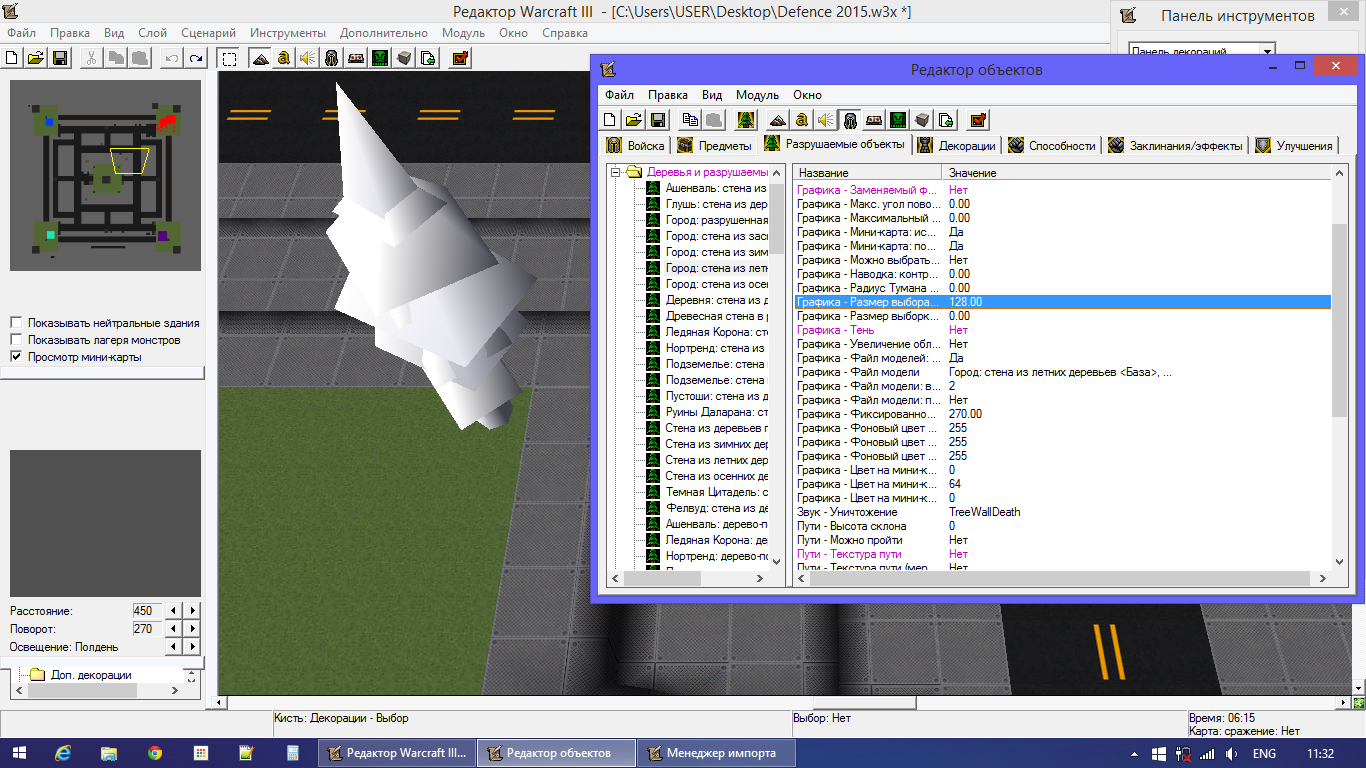Open the AI Editor from main toolbar
Viewport: 1366px width, 768px height.
pos(380,58)
